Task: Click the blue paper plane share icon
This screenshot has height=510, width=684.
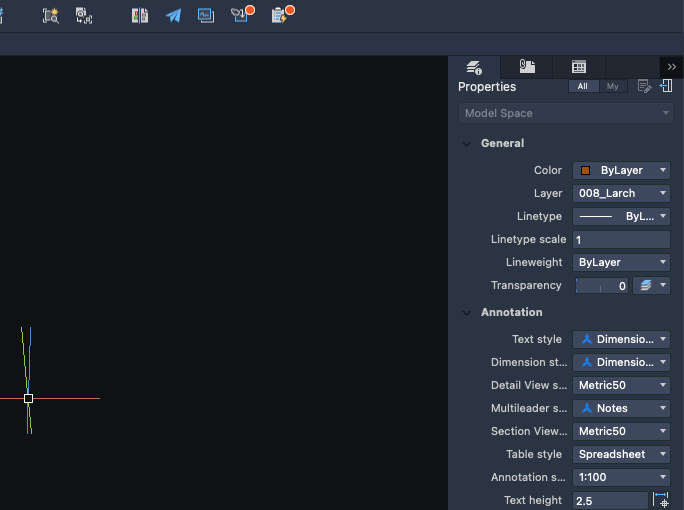Action: (173, 16)
